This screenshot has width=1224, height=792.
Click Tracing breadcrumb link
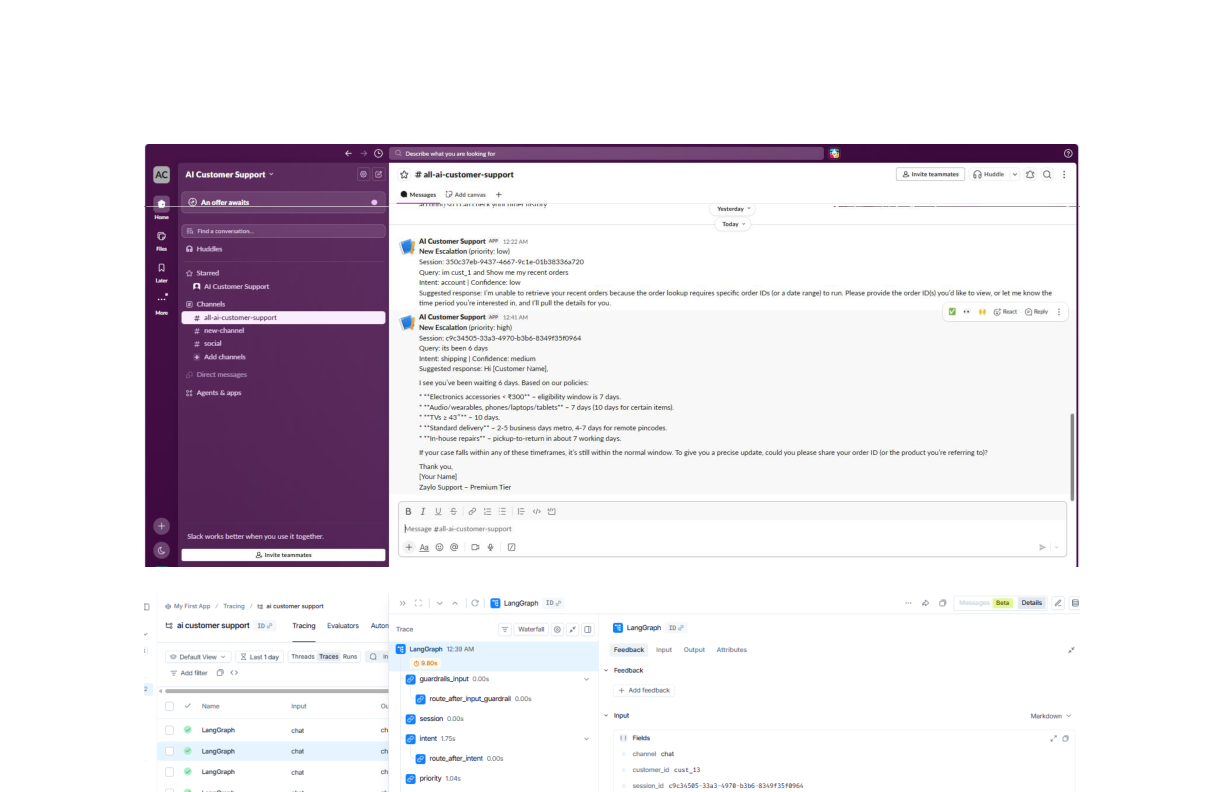click(x=234, y=606)
